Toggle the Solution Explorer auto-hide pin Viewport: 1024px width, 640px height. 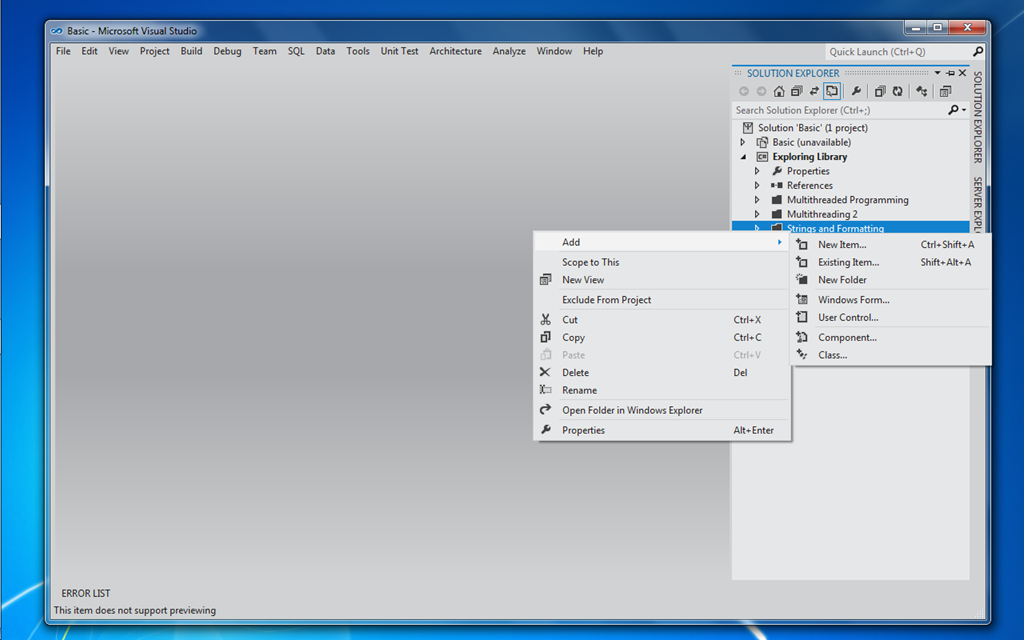pos(950,73)
